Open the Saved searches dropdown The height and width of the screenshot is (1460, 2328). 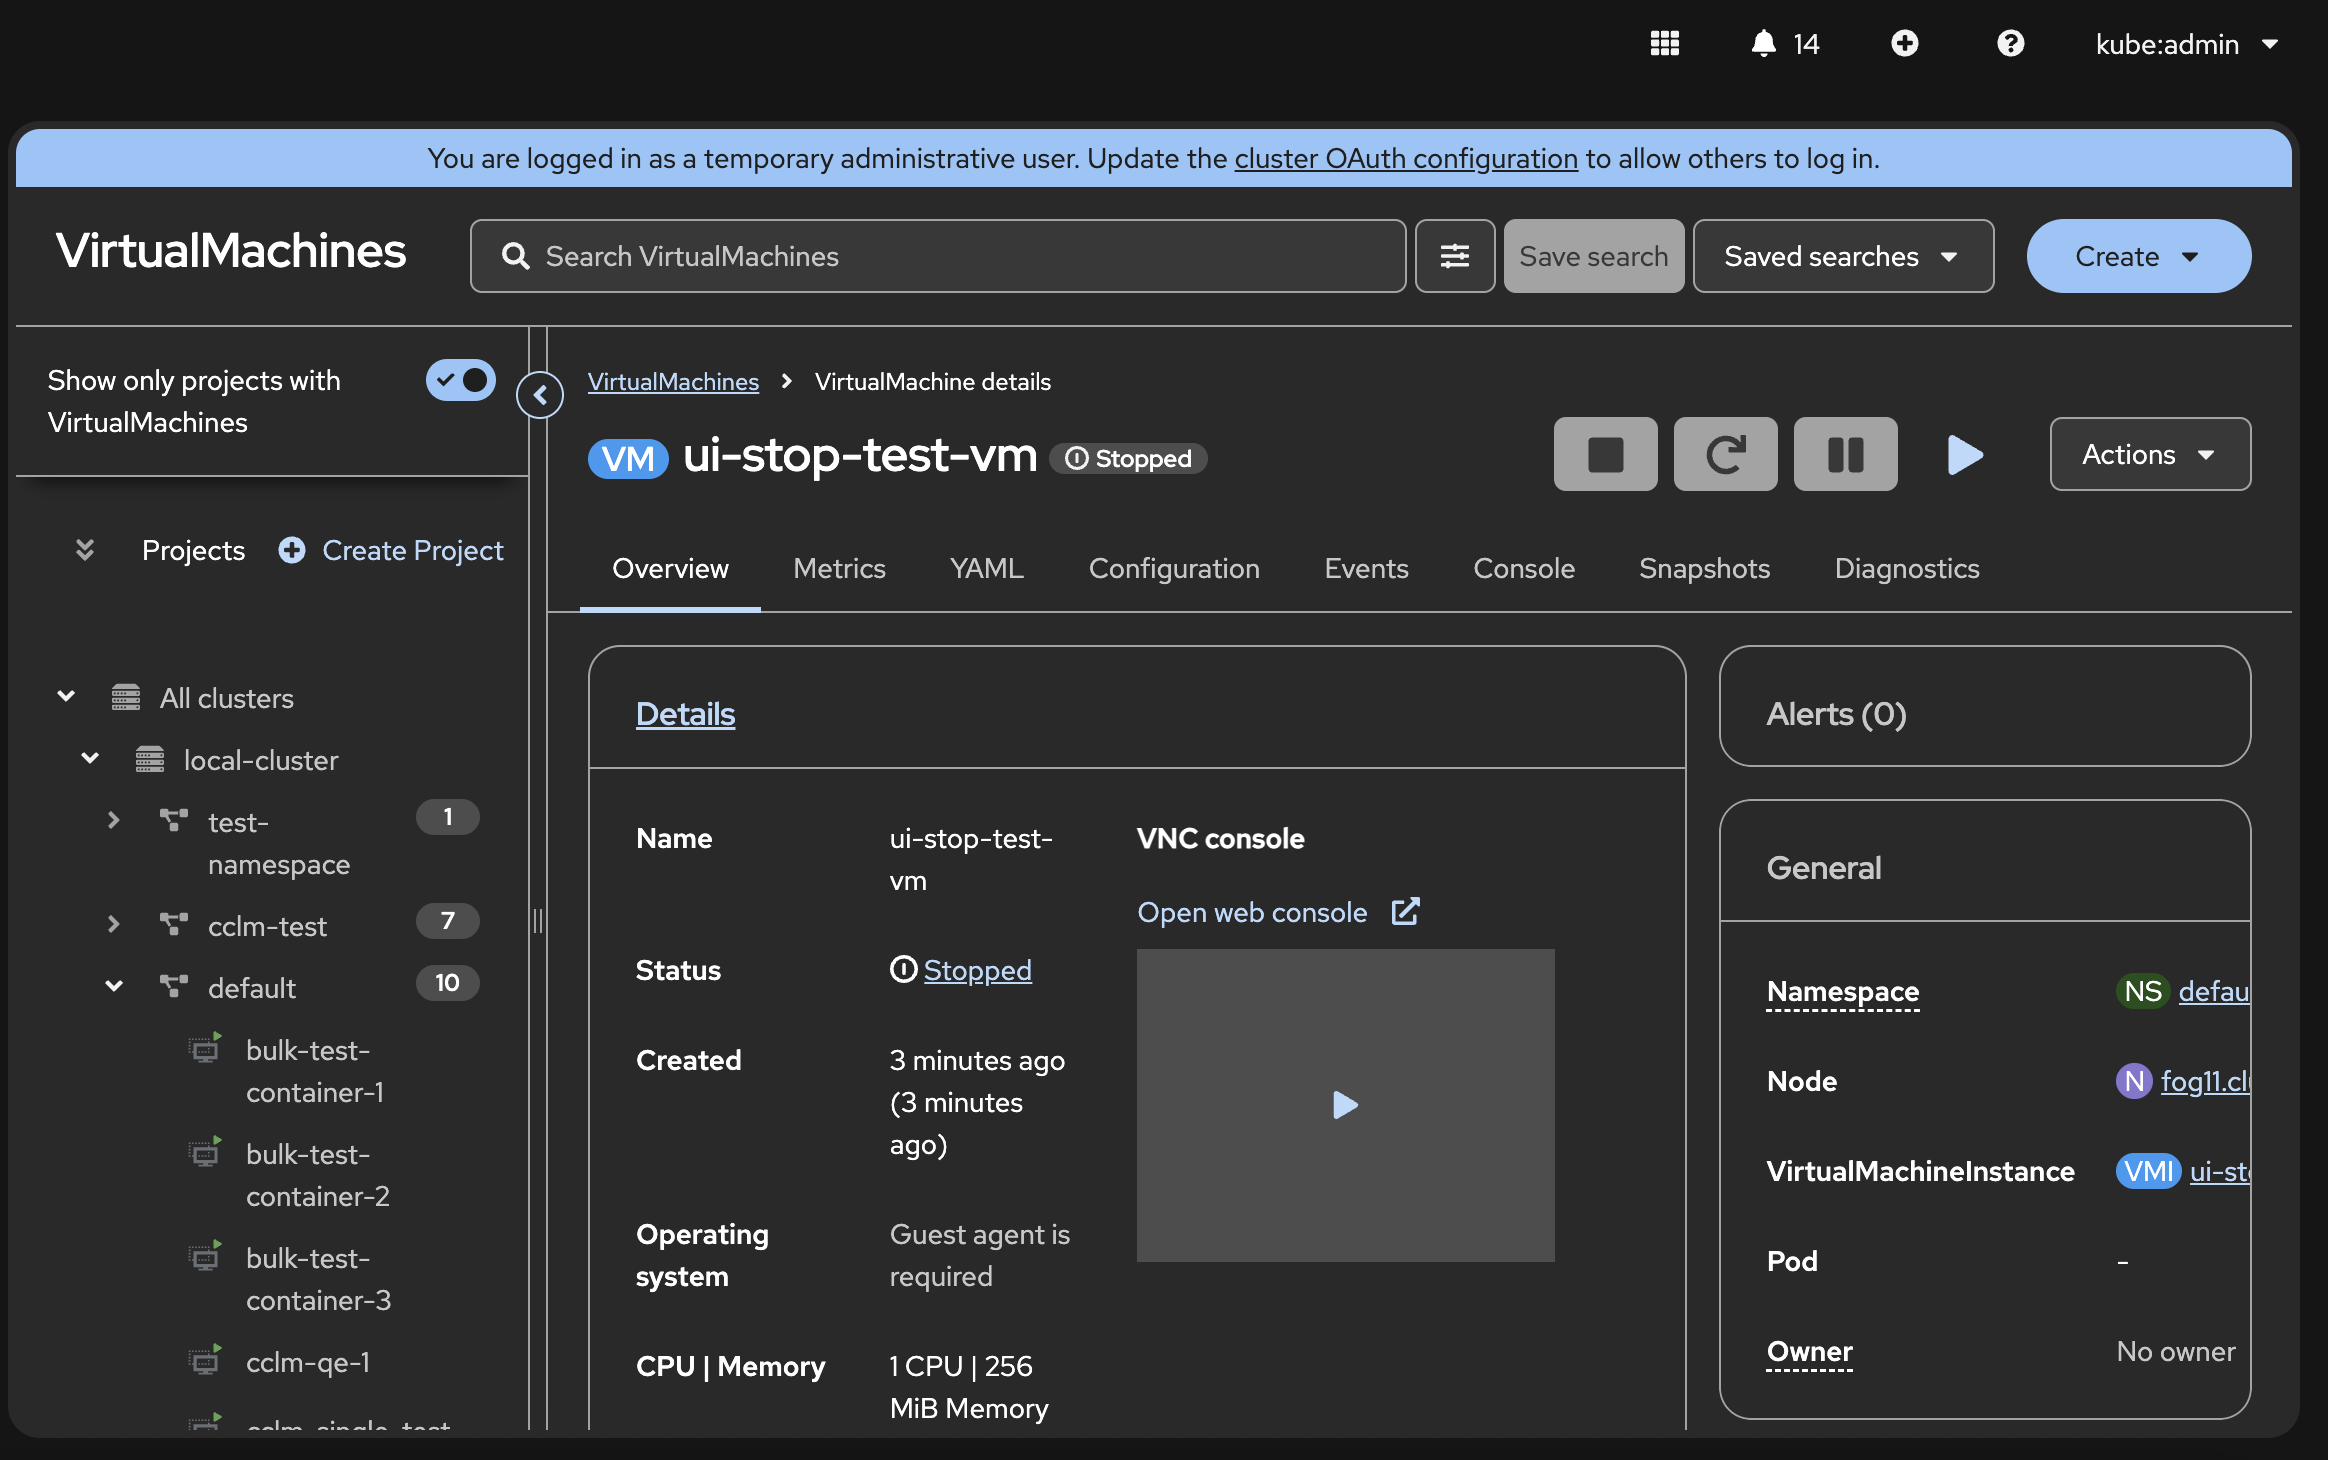(1842, 257)
